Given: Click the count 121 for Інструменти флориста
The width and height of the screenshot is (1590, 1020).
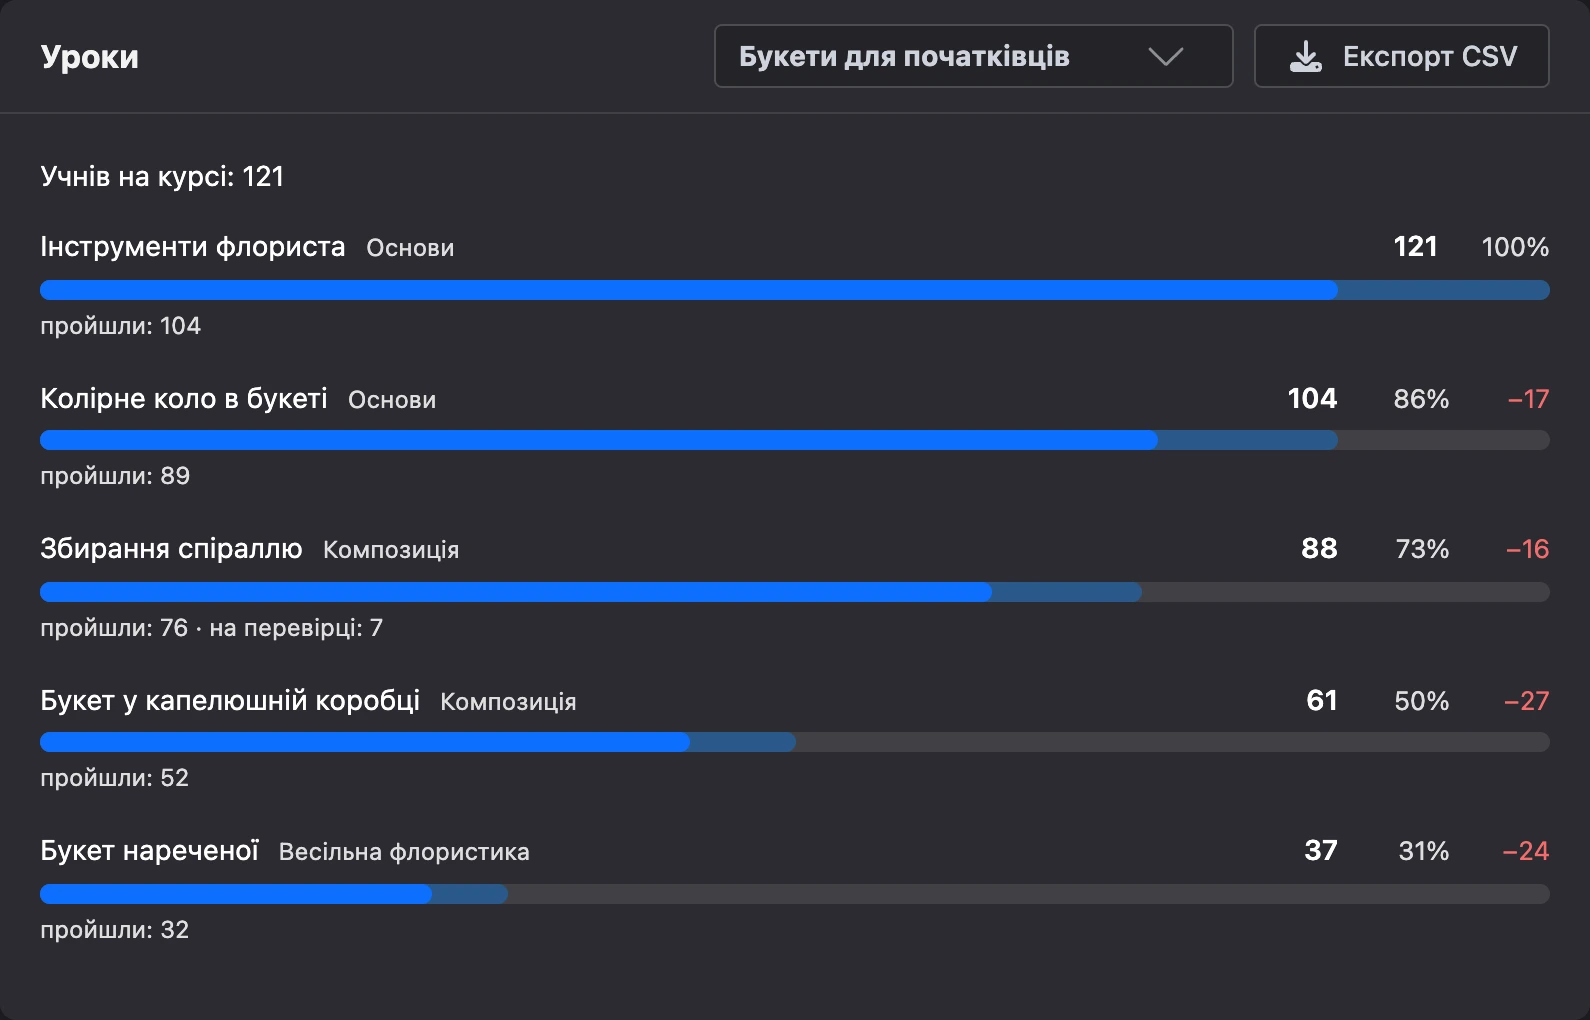Looking at the screenshot, I should [1415, 246].
